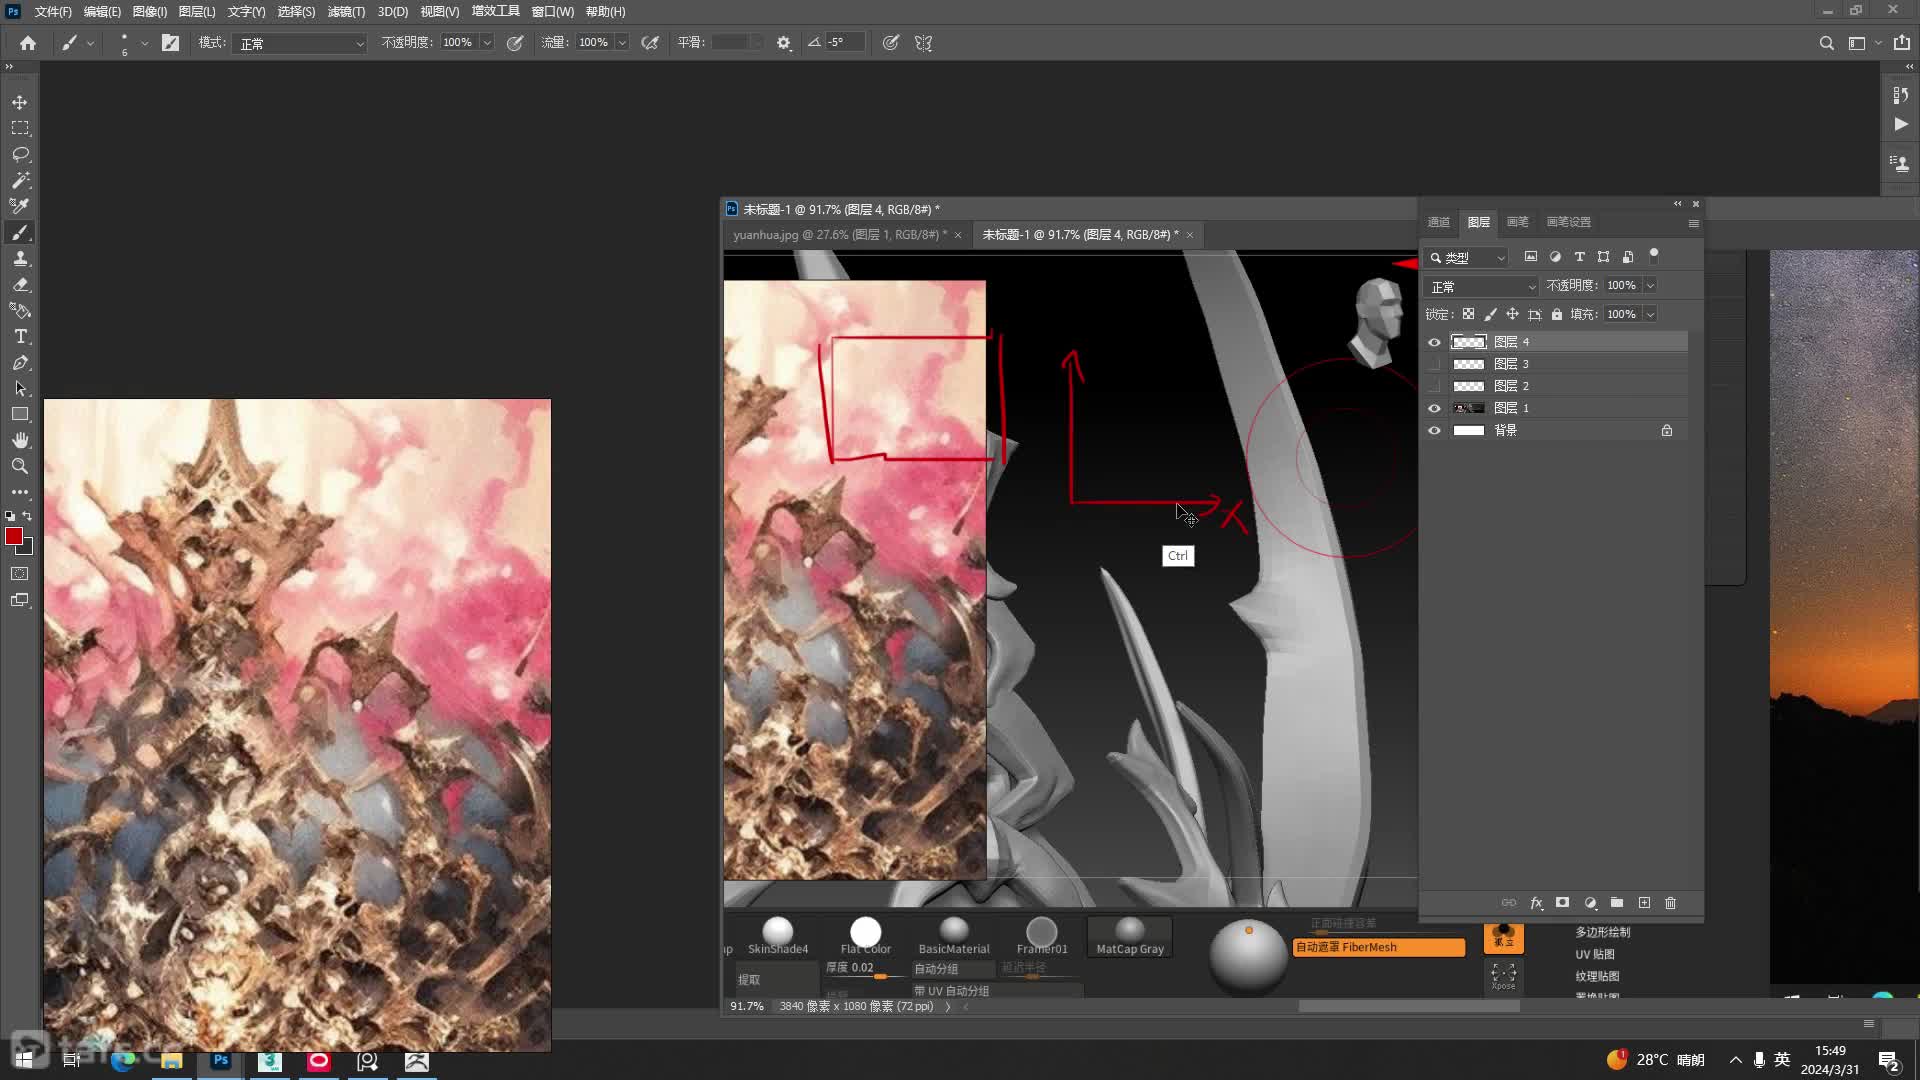The image size is (1920, 1080).
Task: Delete layer with trash icon
Action: (x=1670, y=903)
